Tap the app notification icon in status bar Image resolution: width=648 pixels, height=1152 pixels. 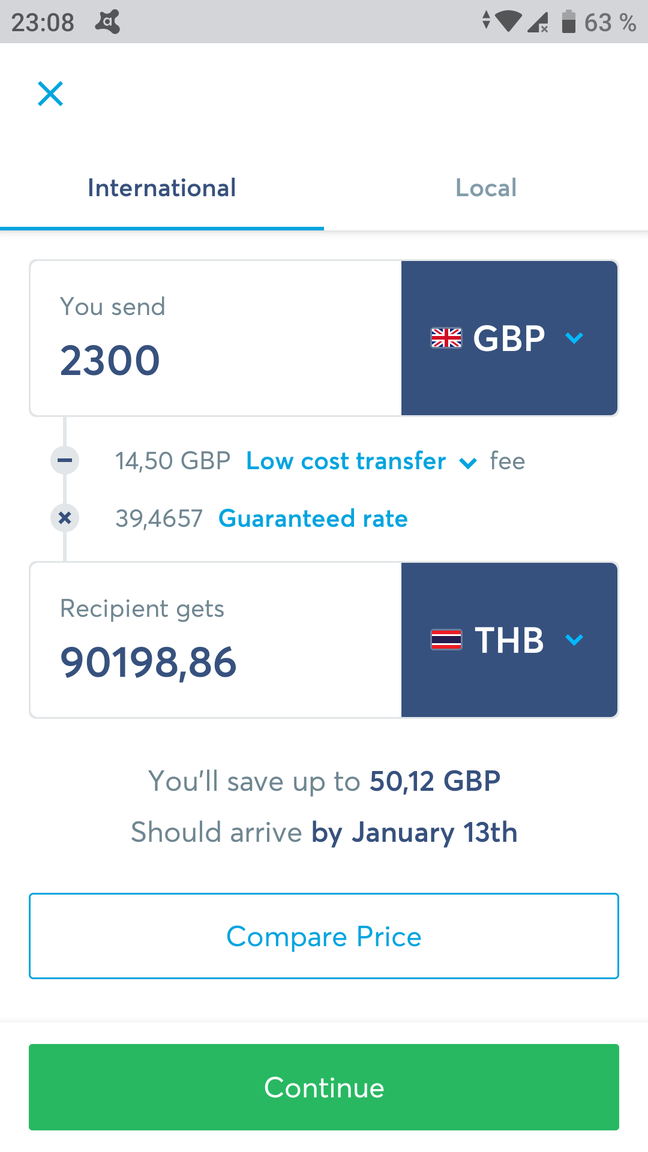[107, 21]
